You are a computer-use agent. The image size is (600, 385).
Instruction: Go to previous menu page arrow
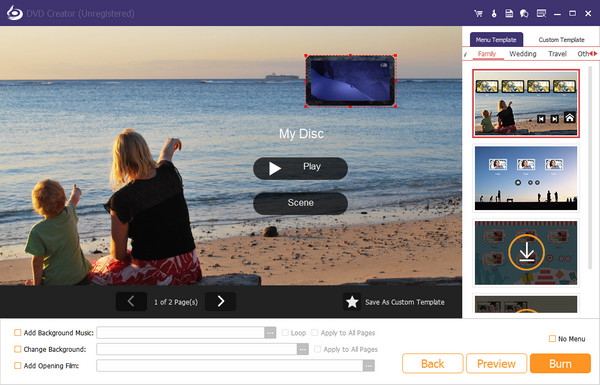point(131,302)
